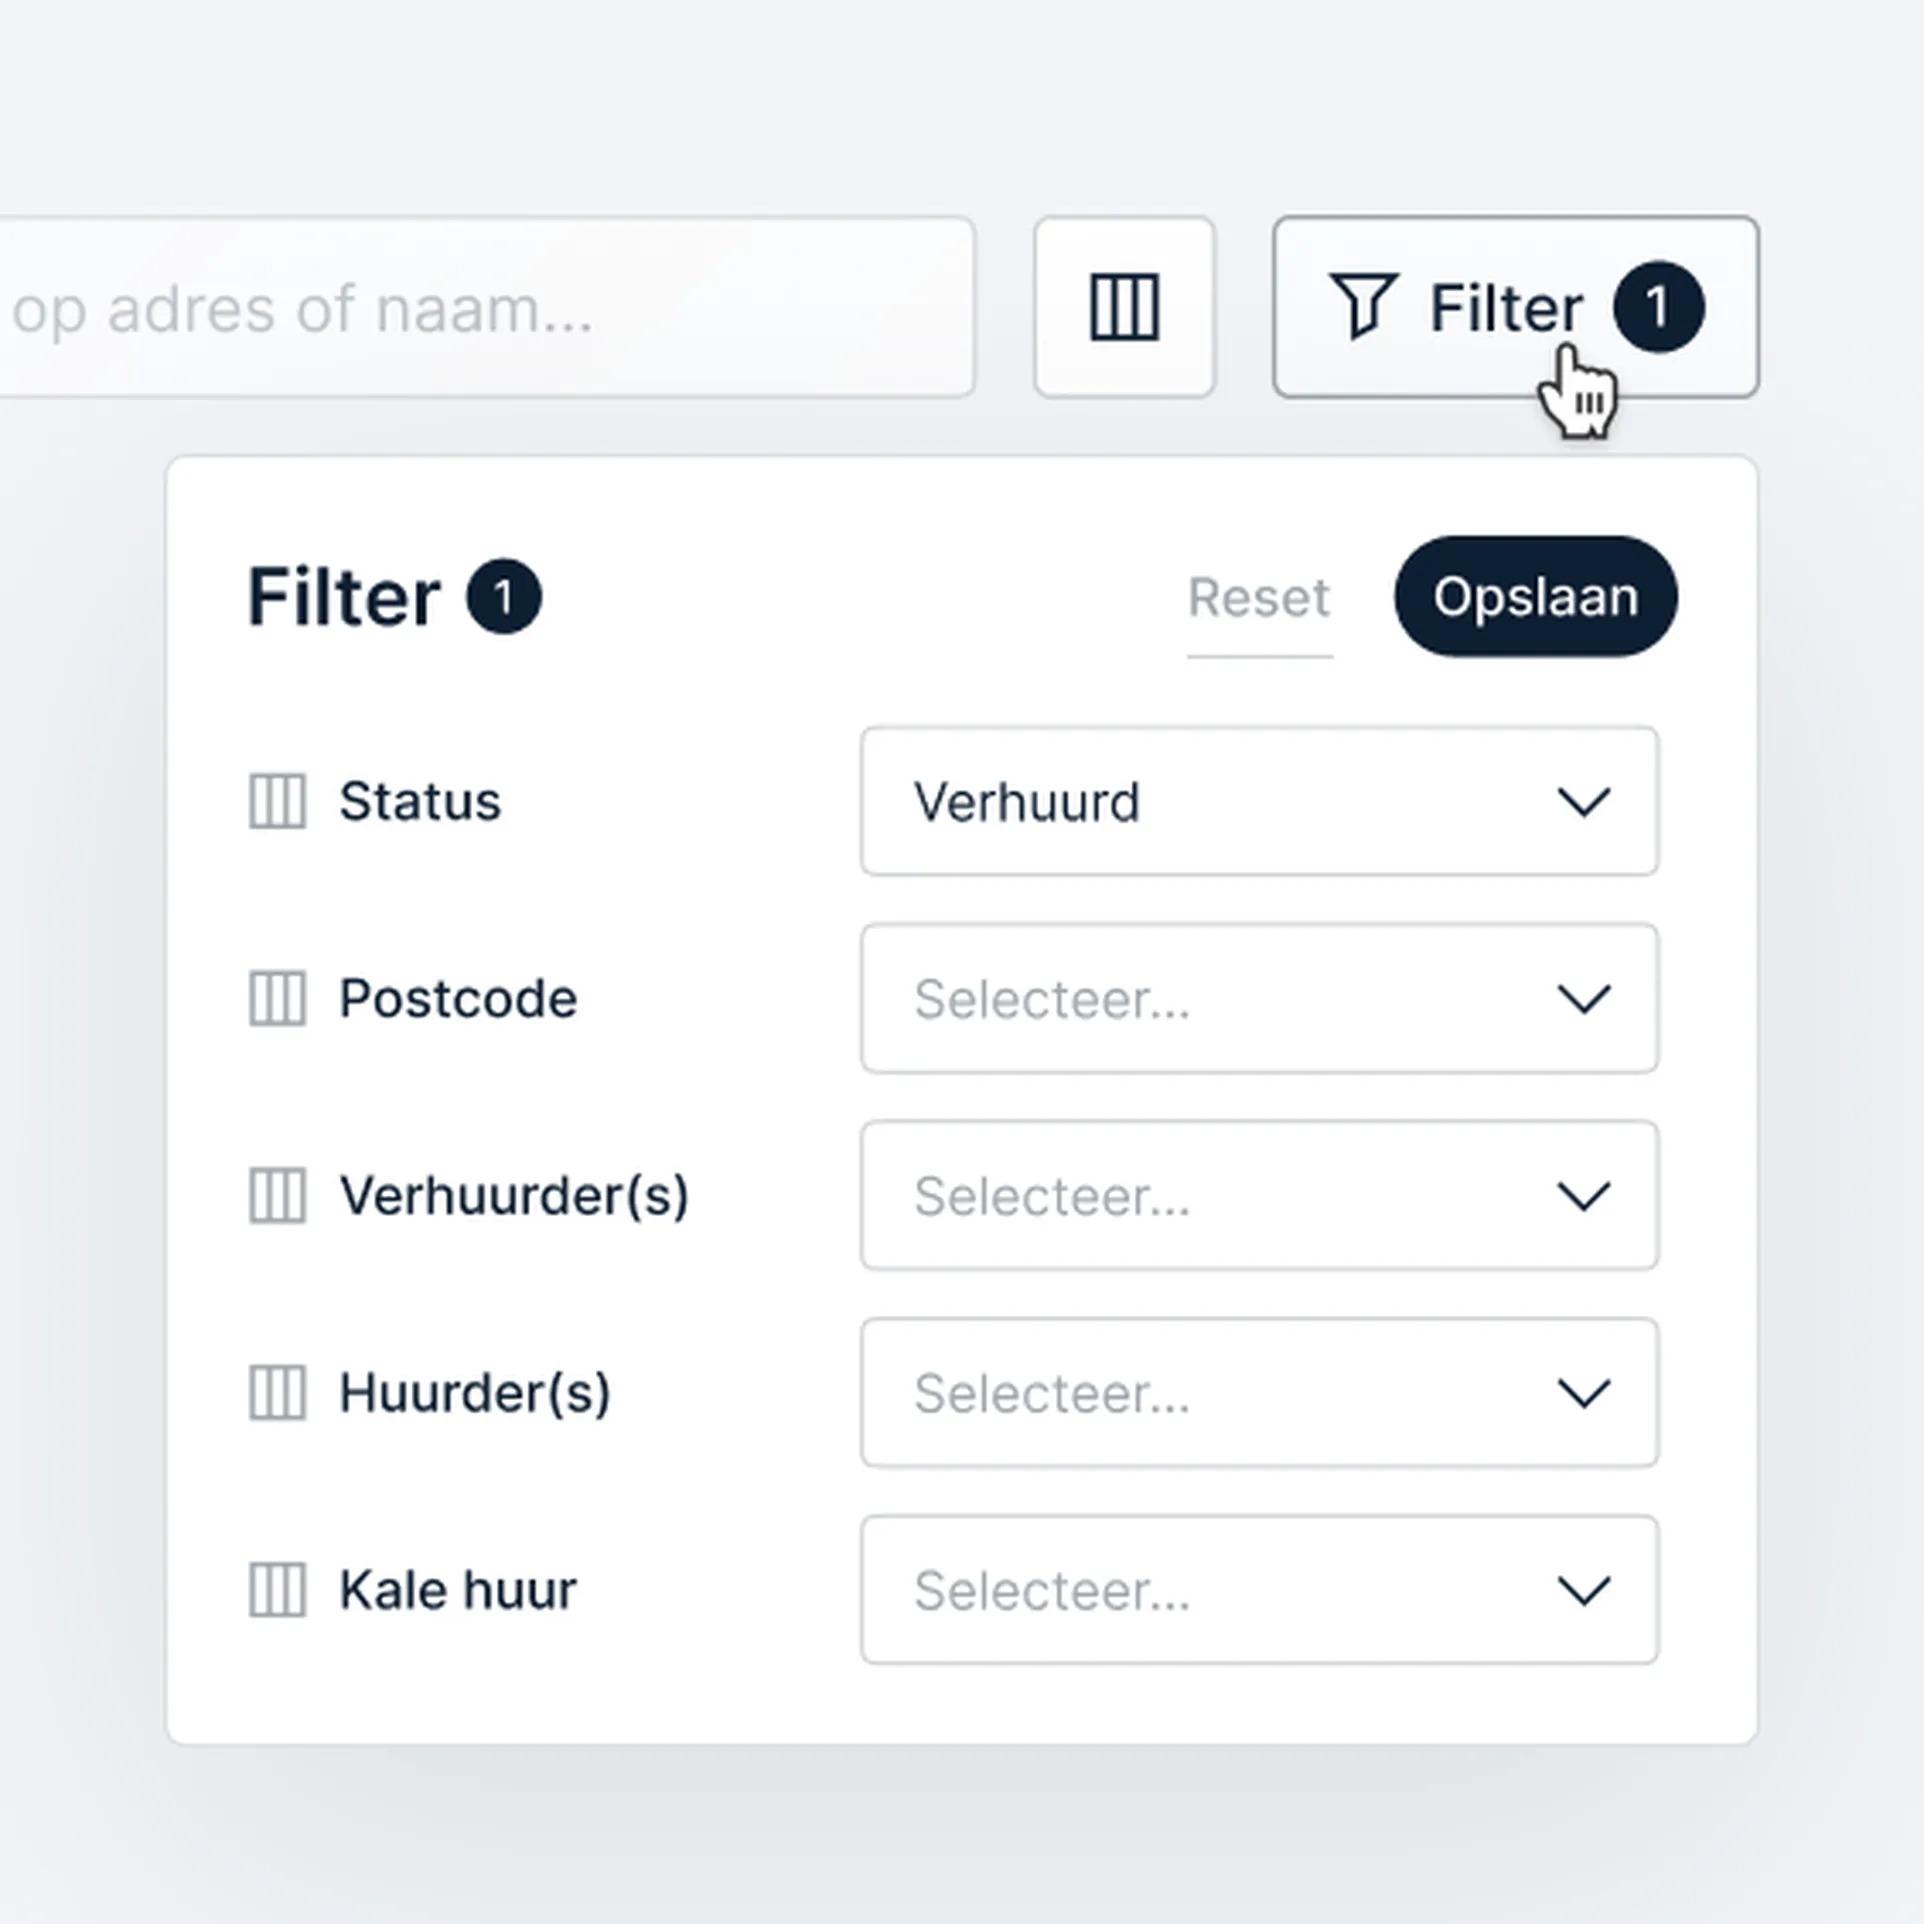The height and width of the screenshot is (1924, 1924).
Task: Click the chevron arrow in the Kale huur dropdown
Action: pyautogui.click(x=1584, y=1590)
